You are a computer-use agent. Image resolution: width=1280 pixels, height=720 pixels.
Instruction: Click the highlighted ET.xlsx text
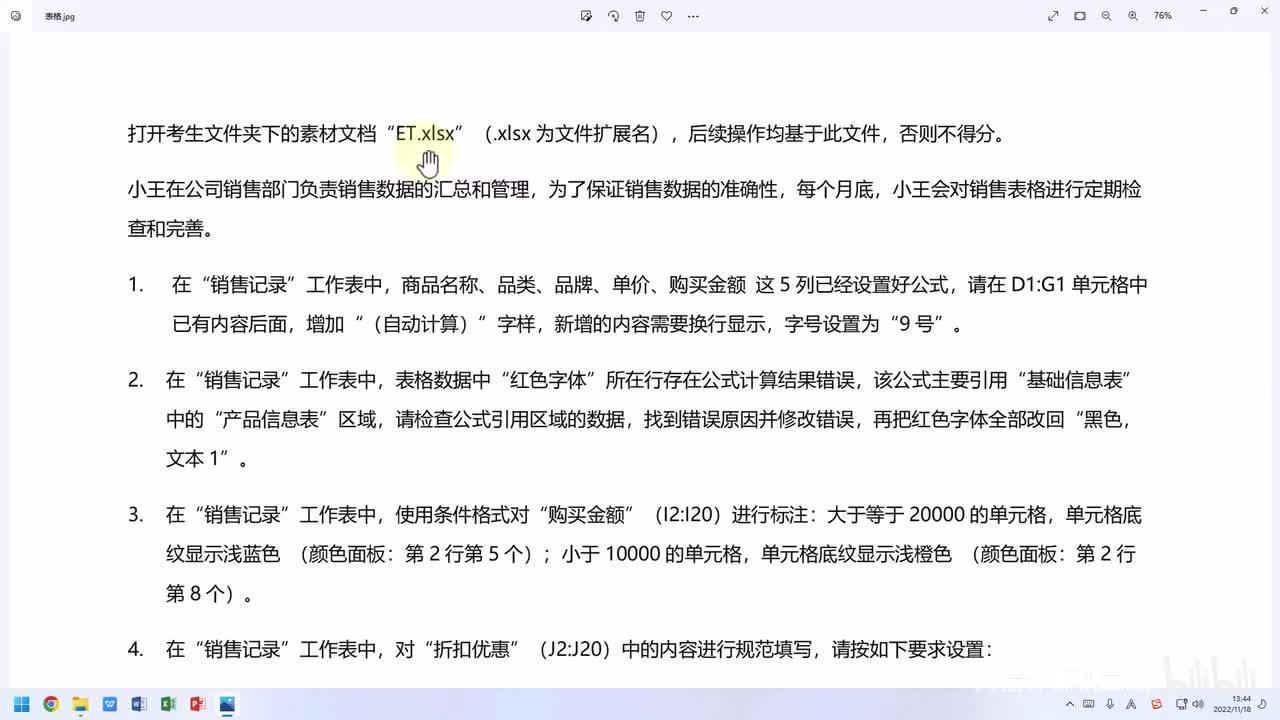(x=425, y=133)
